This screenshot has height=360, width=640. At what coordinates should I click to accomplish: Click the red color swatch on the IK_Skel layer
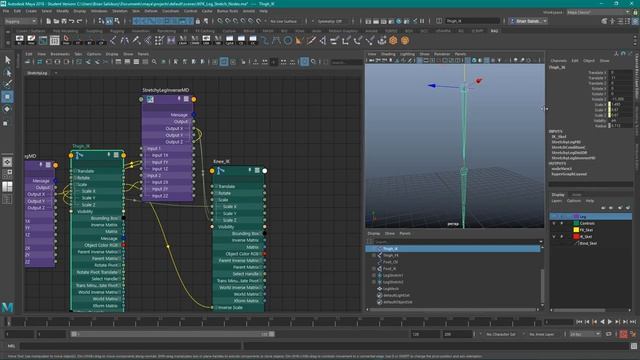coord(576,237)
